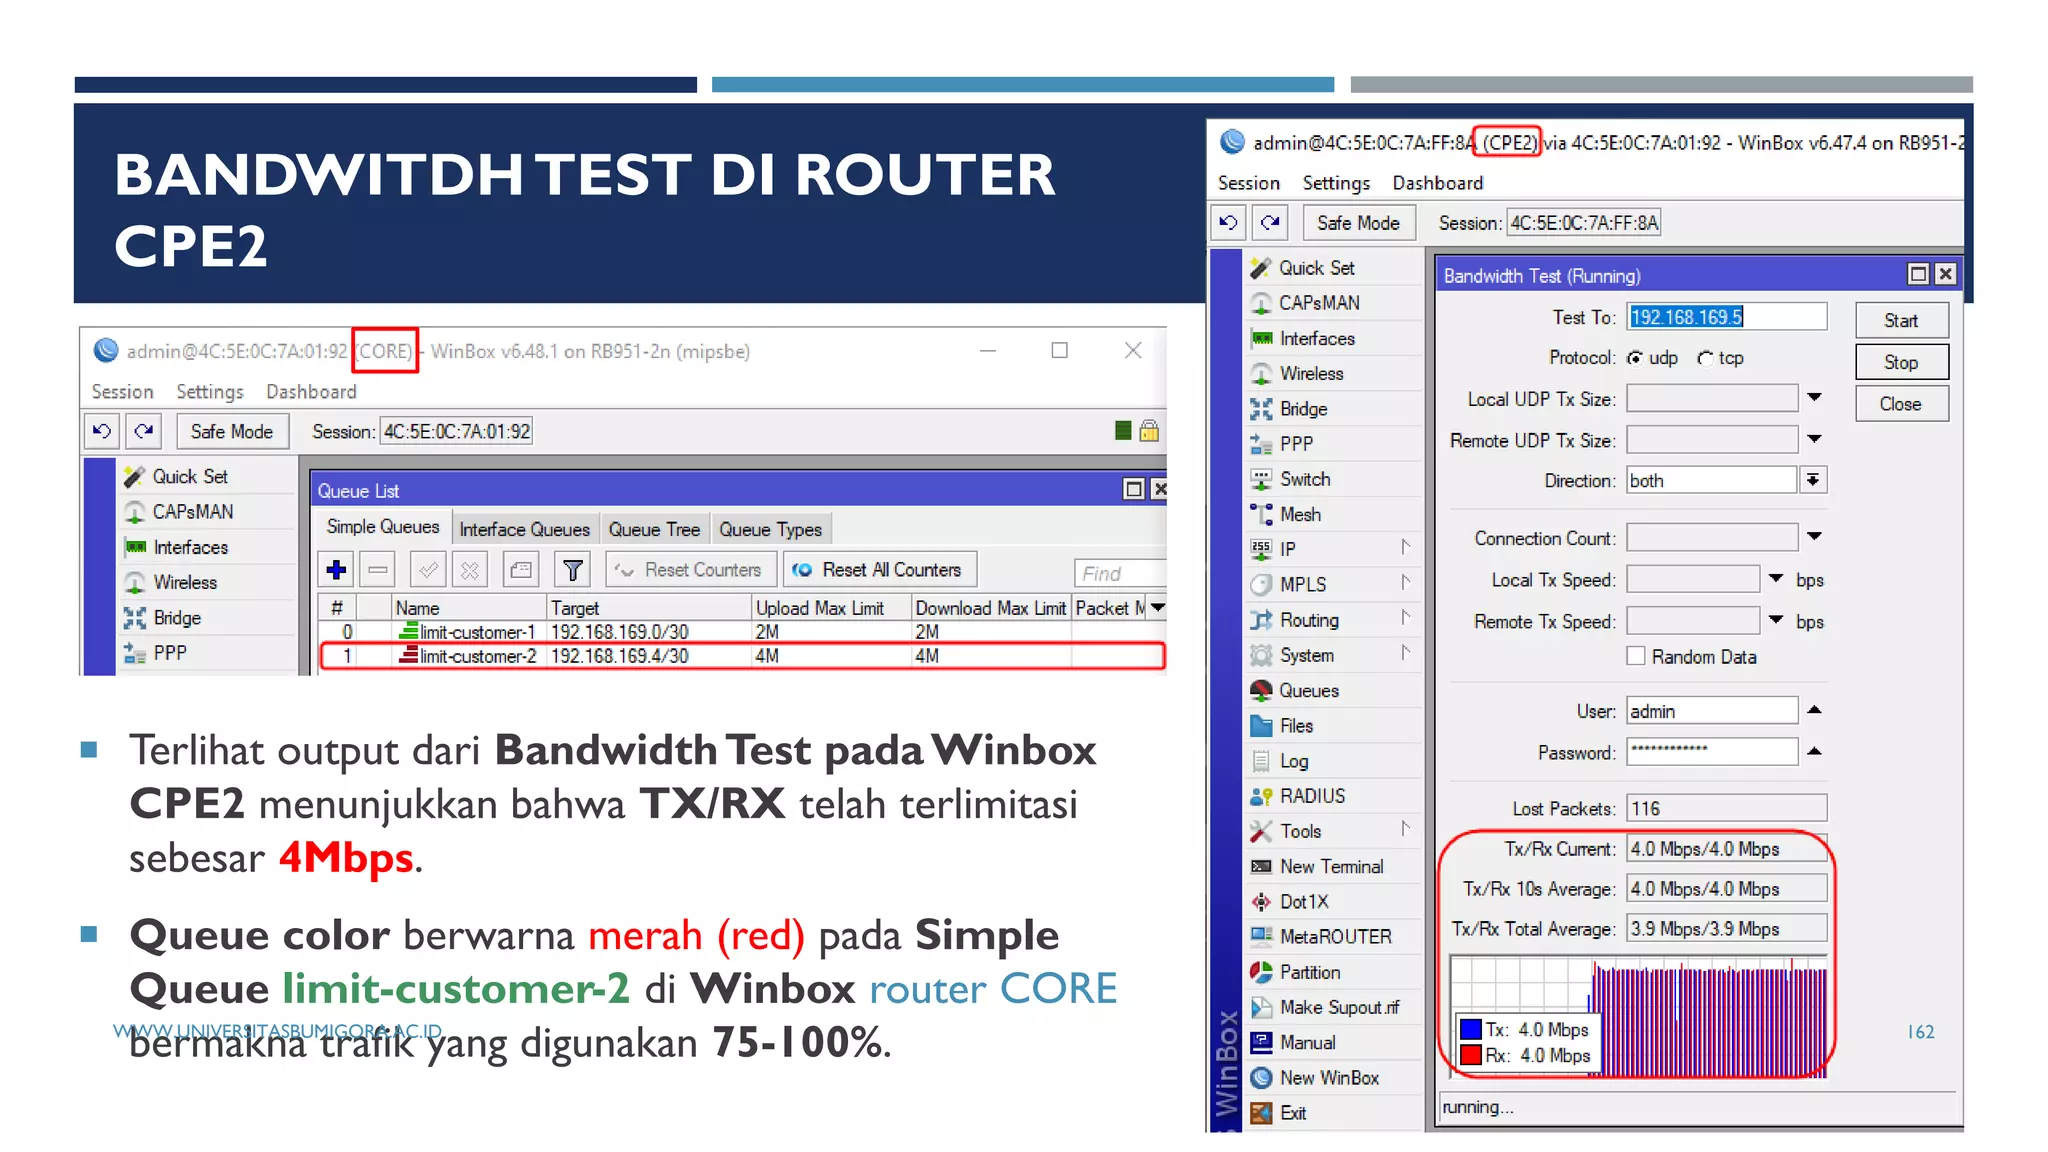
Task: Click Close button in Bandwidth Test
Action: tap(1901, 404)
